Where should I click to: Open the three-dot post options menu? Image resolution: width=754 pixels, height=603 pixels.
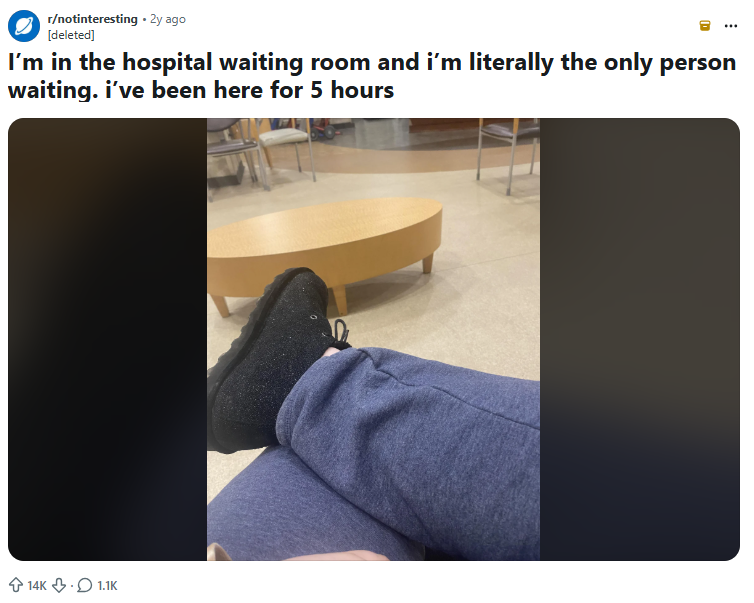tap(730, 26)
